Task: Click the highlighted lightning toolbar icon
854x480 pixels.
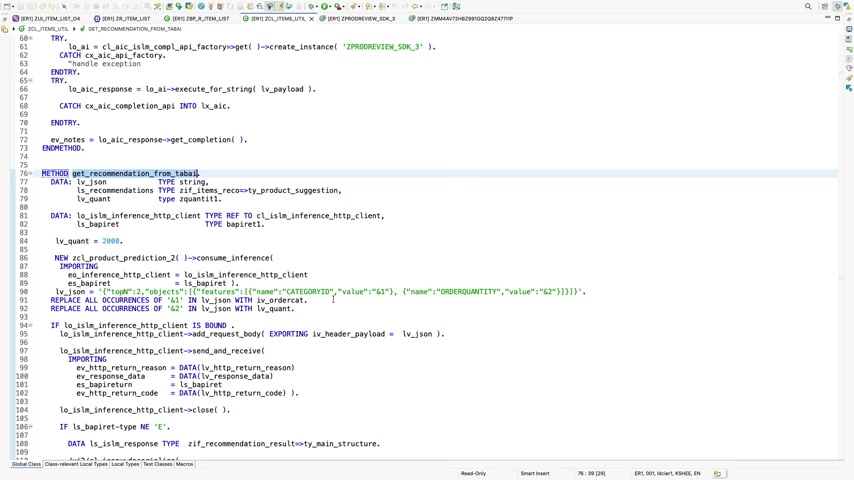Action: [x=280, y=7]
